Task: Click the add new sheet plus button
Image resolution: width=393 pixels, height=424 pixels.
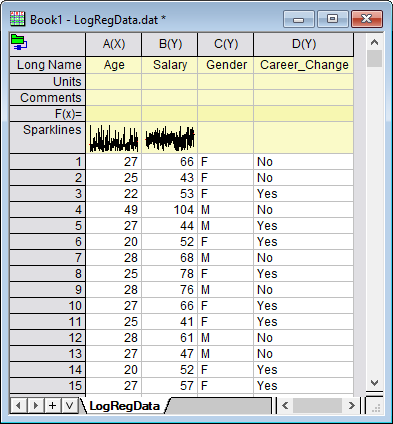Action: (52, 406)
